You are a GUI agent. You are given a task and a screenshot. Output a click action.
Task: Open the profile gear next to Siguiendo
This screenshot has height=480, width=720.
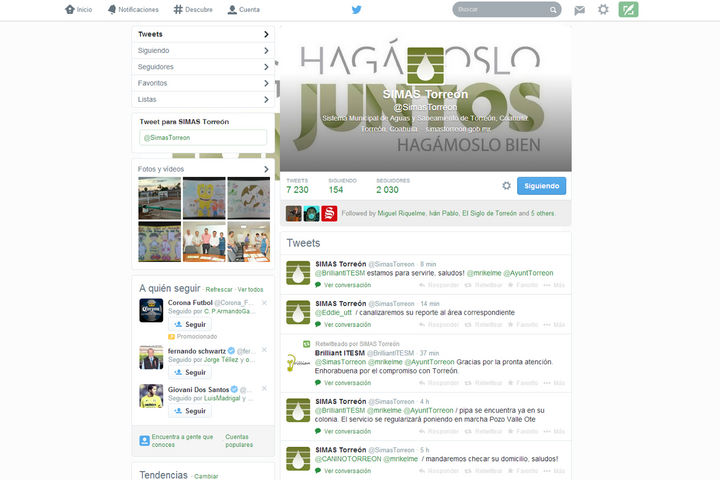click(x=506, y=186)
